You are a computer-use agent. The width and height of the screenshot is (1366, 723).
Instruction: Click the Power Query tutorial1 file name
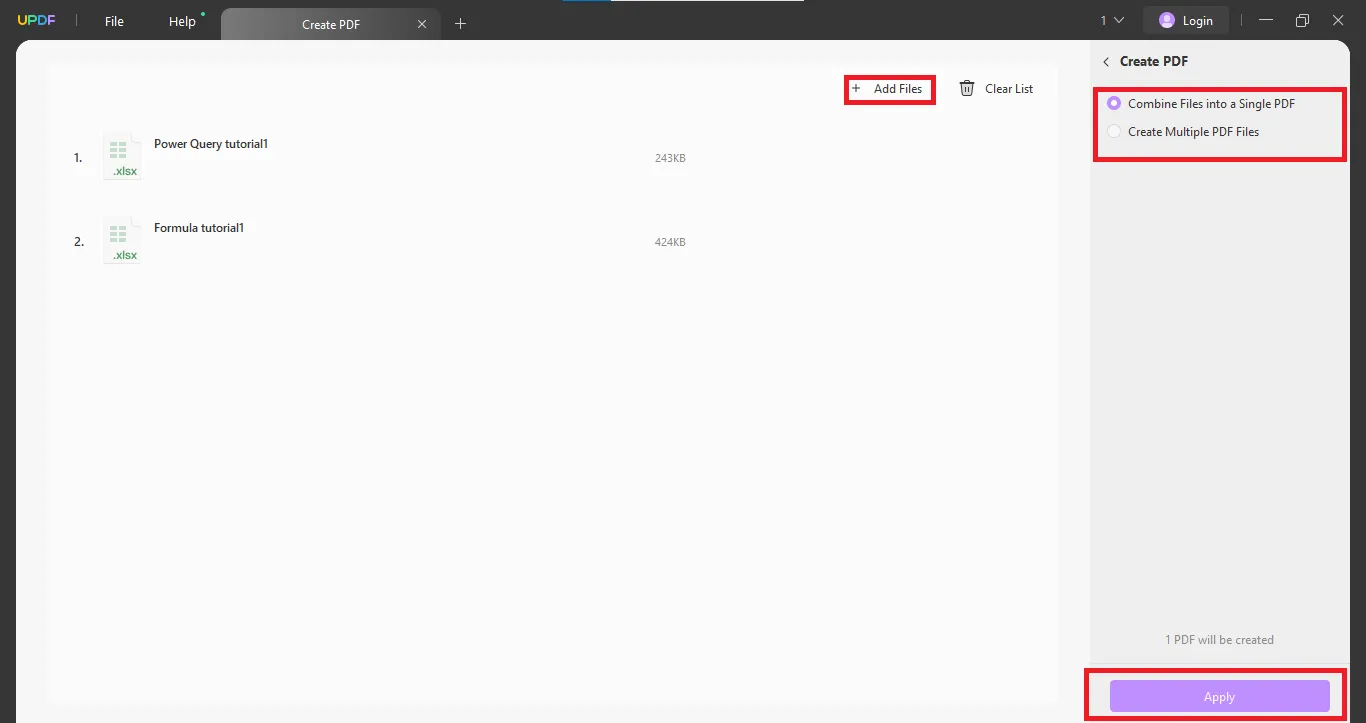click(x=211, y=143)
